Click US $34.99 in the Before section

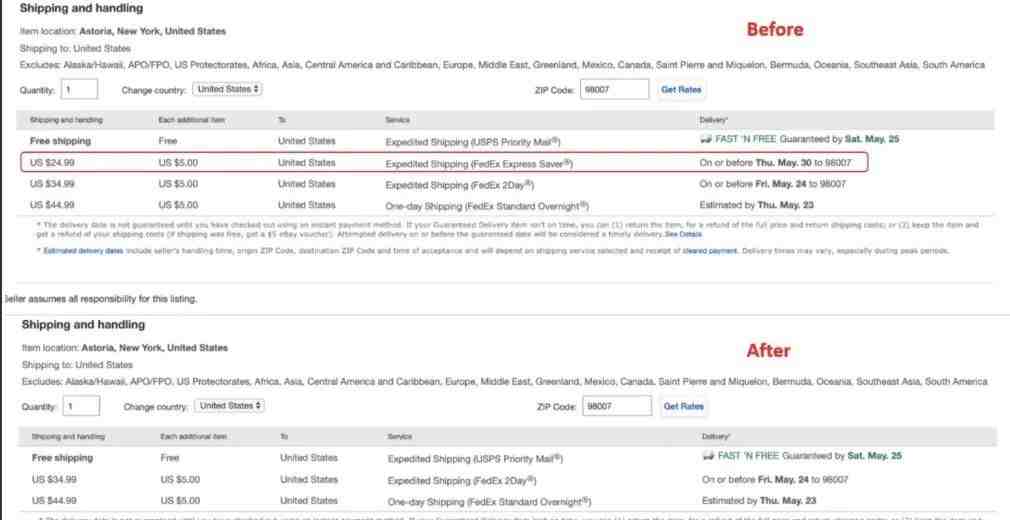tap(52, 184)
